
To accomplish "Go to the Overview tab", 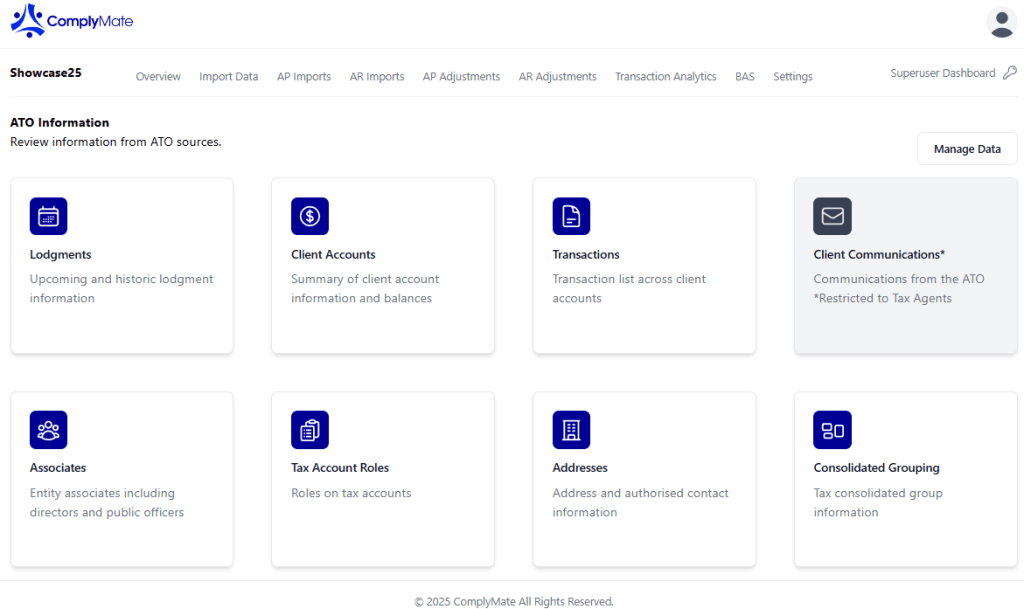I will (x=158, y=77).
